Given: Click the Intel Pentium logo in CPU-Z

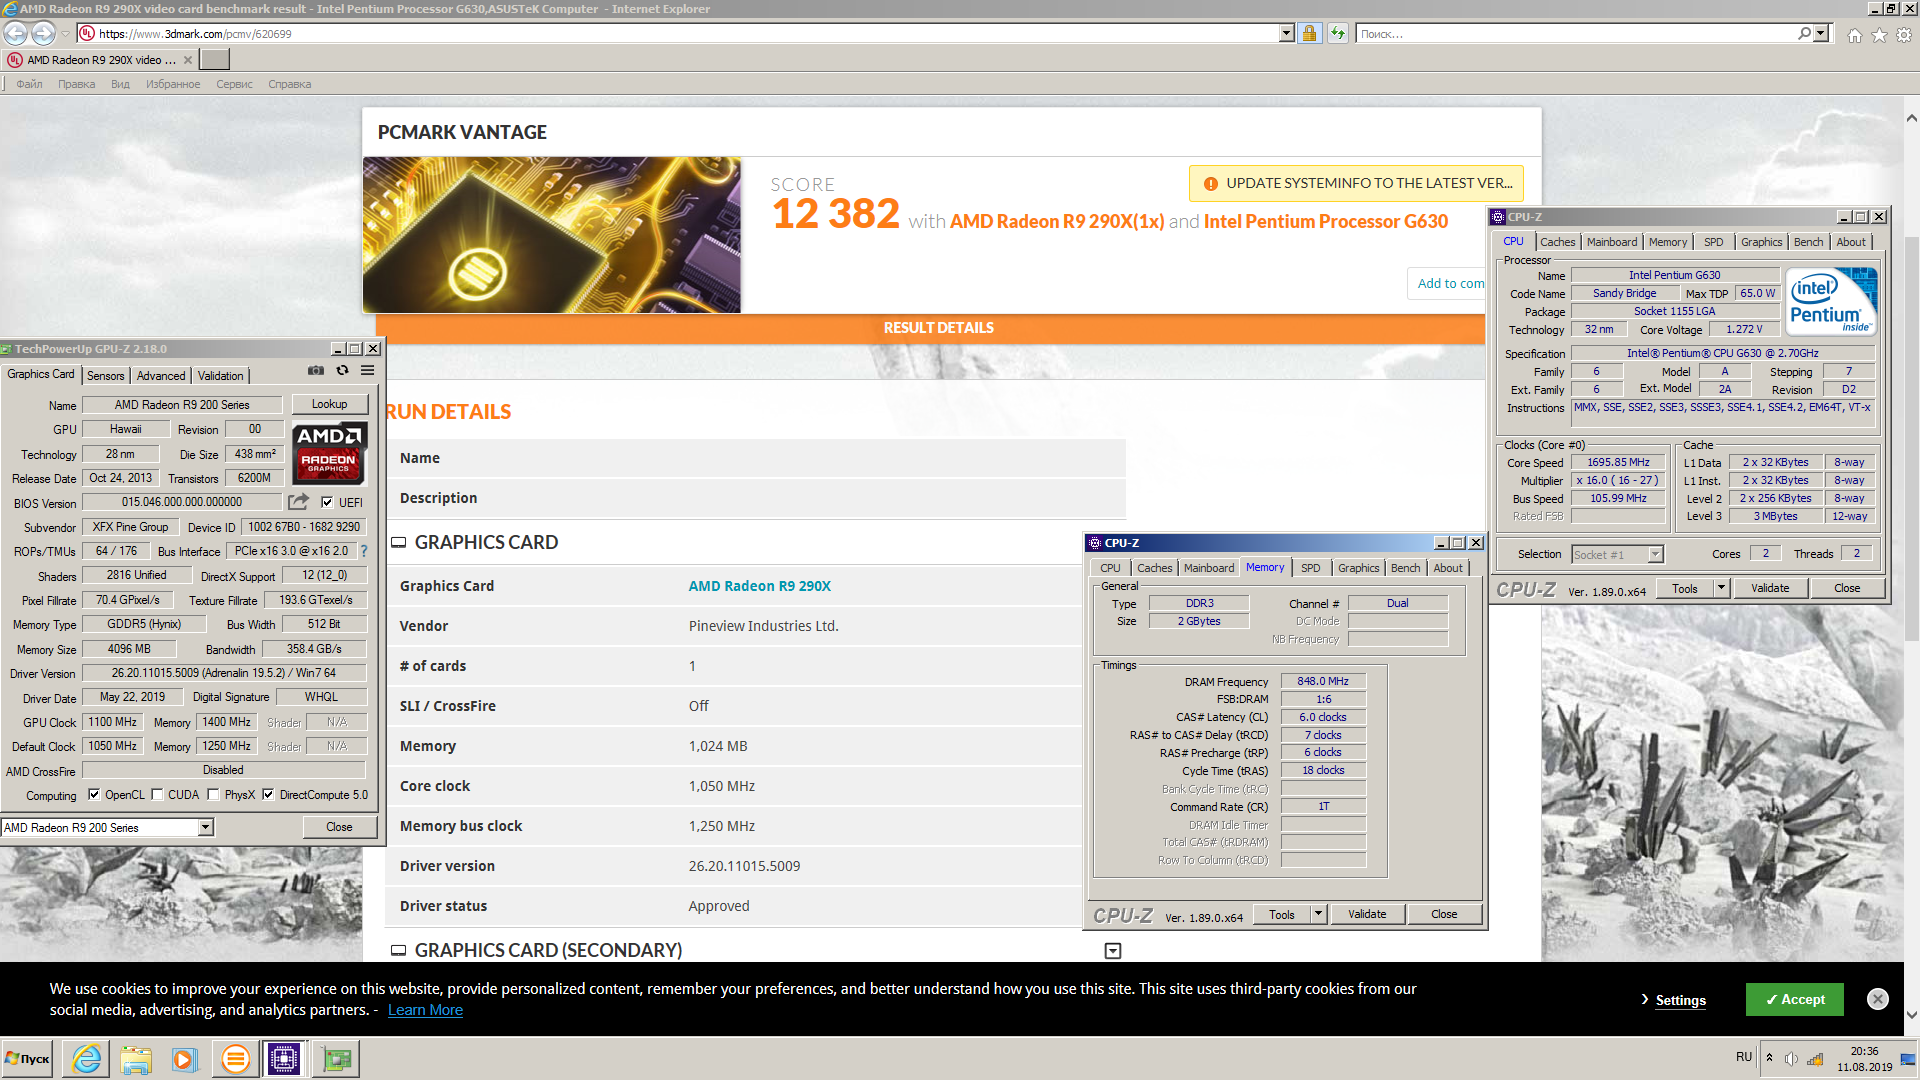Looking at the screenshot, I should pyautogui.click(x=1832, y=301).
